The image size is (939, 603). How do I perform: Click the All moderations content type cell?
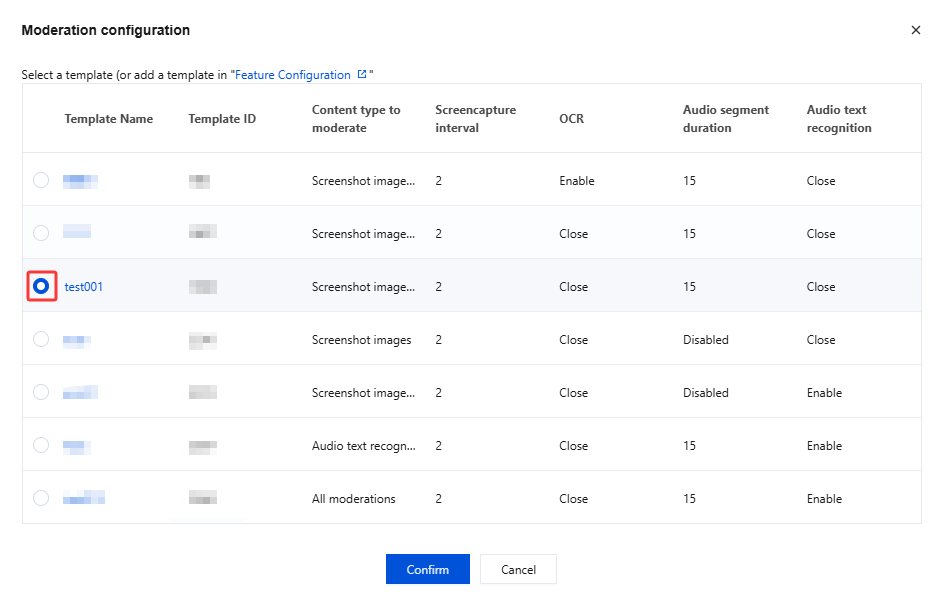click(x=354, y=499)
